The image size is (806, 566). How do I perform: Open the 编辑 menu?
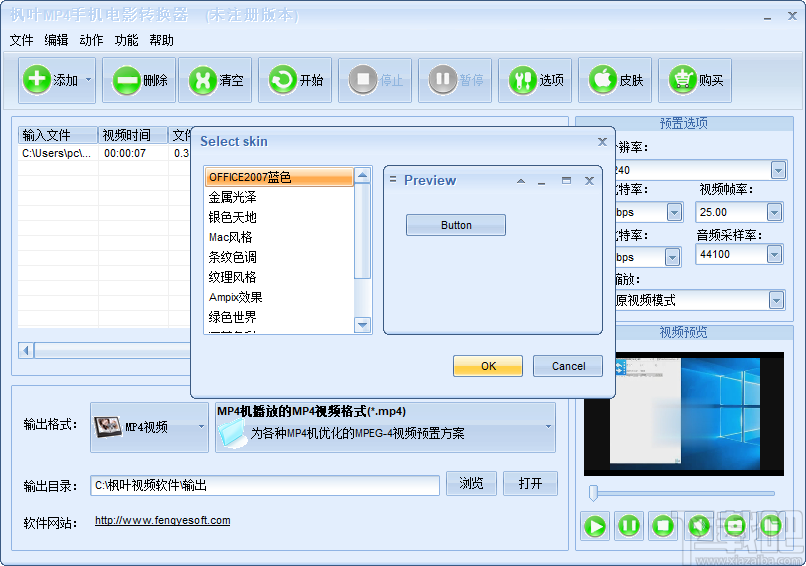[x=56, y=40]
